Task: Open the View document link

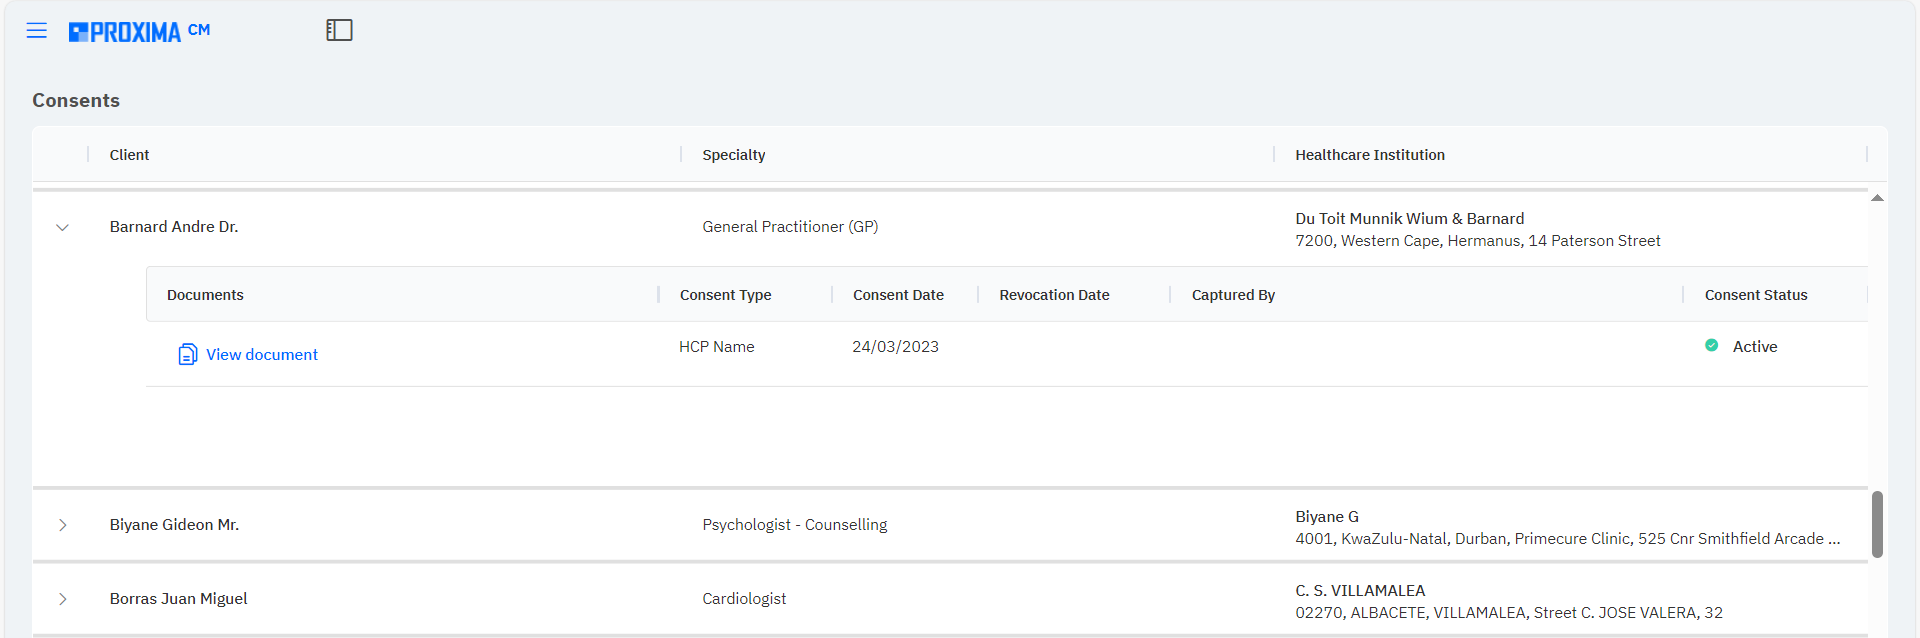Action: pos(262,355)
